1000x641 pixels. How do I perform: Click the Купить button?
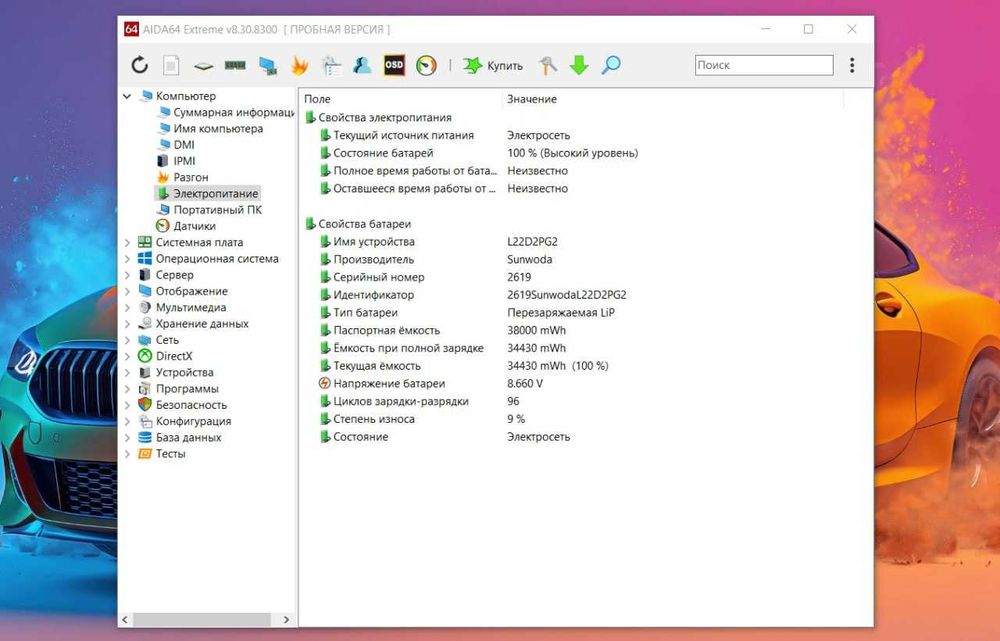pyautogui.click(x=493, y=65)
